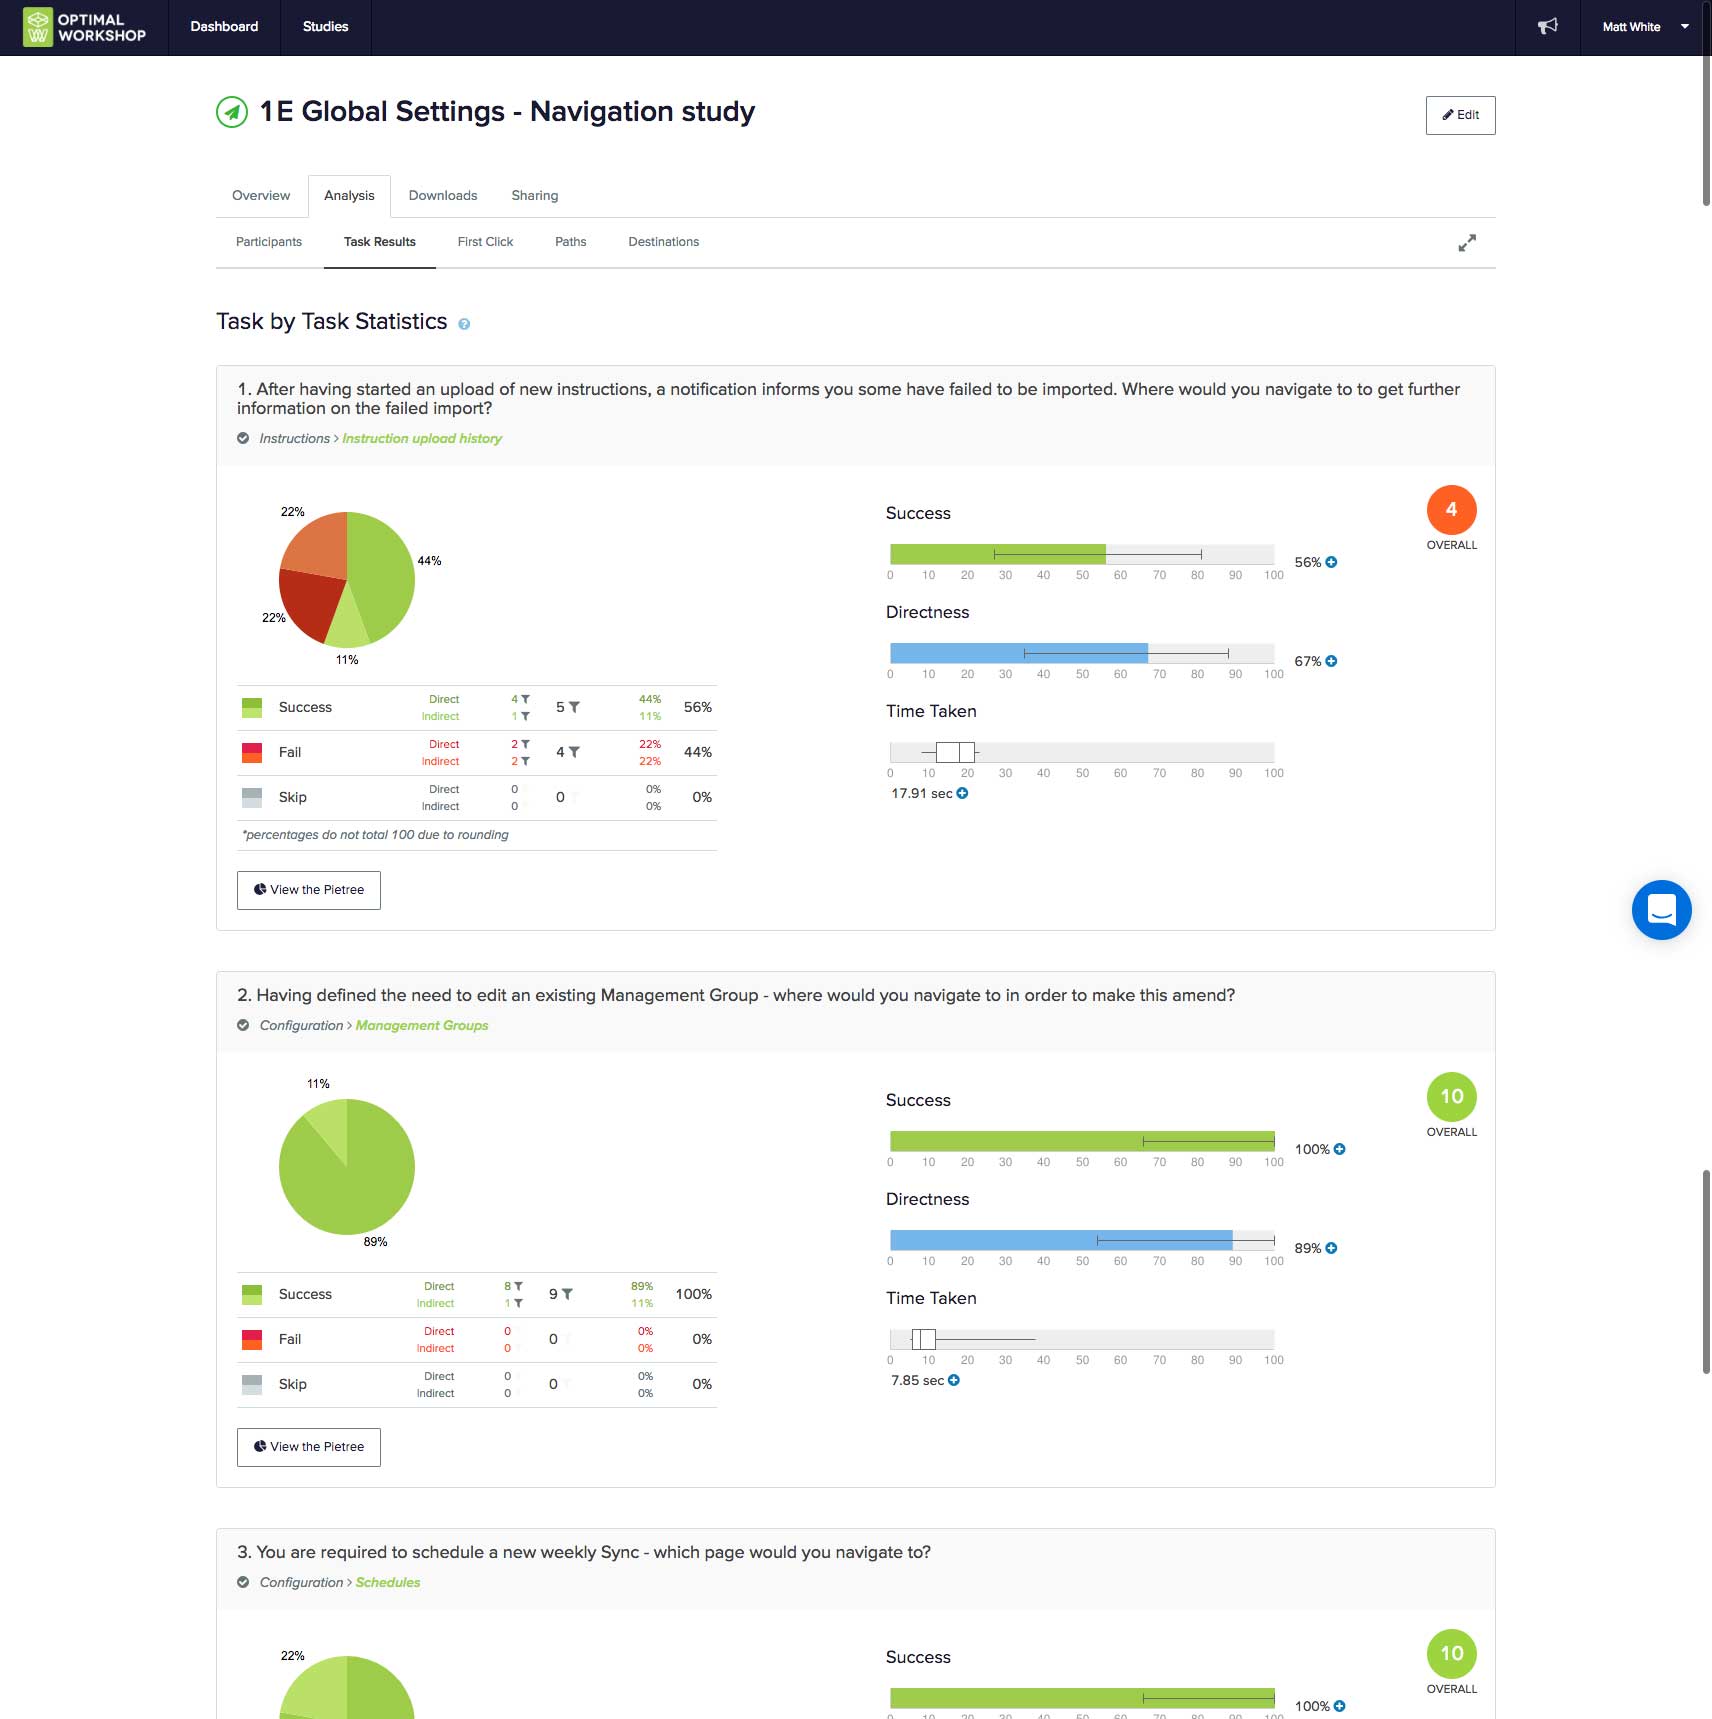Expand task 1 Success 56% plus icon
This screenshot has width=1712, height=1719.
pyautogui.click(x=1331, y=563)
